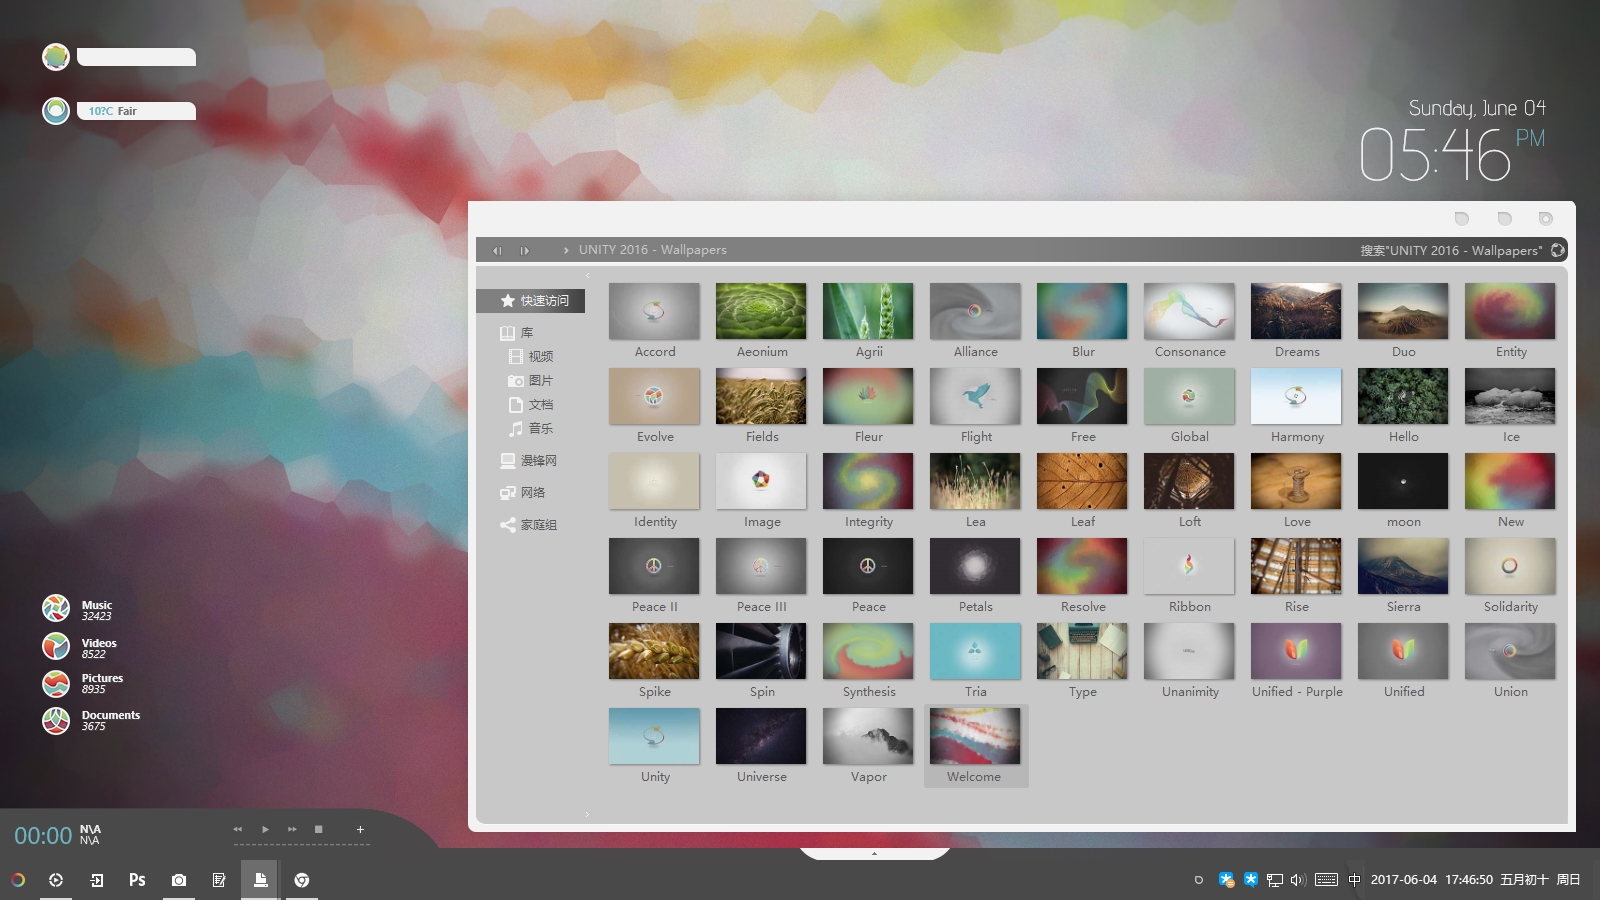Expand the hidden caret above the taskbar center

click(876, 853)
